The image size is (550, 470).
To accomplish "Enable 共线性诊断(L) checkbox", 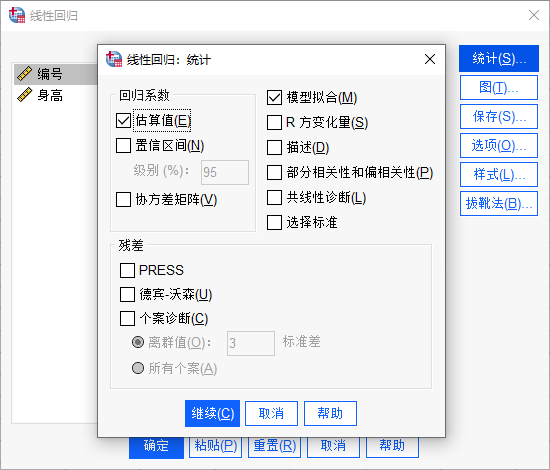I will point(274,197).
